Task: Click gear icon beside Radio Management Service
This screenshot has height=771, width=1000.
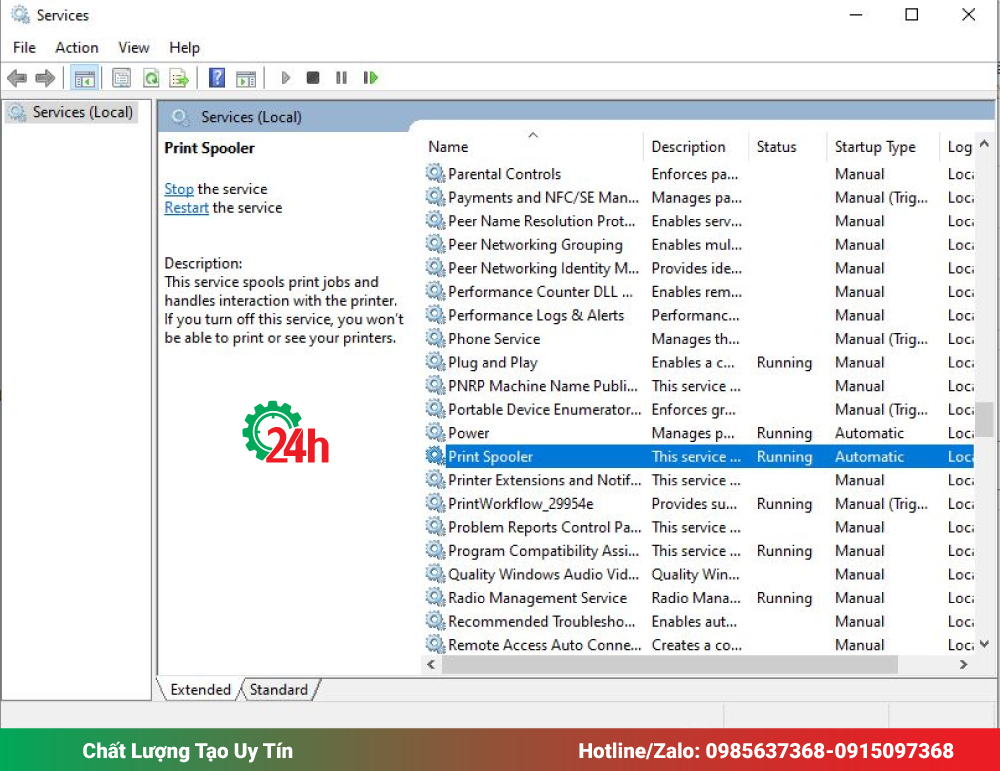Action: (436, 598)
